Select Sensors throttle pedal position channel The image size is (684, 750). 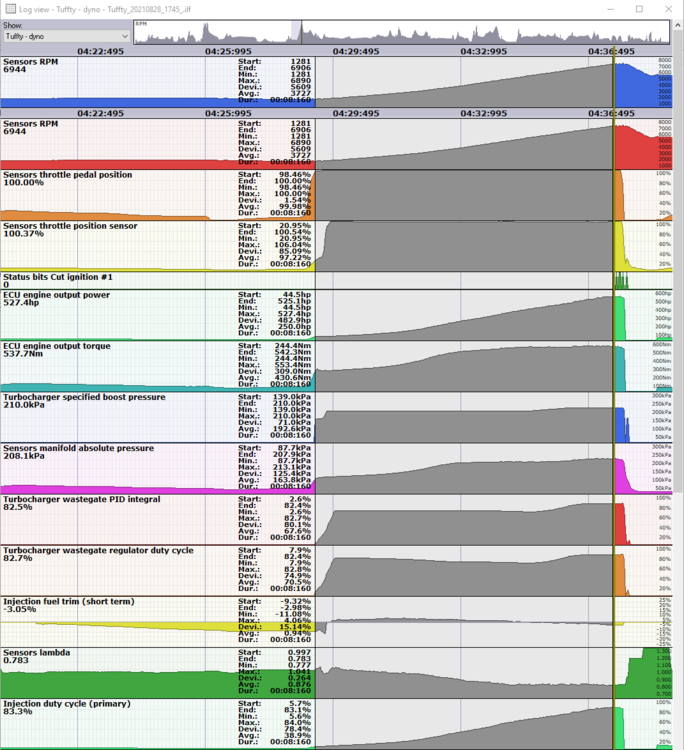67,175
